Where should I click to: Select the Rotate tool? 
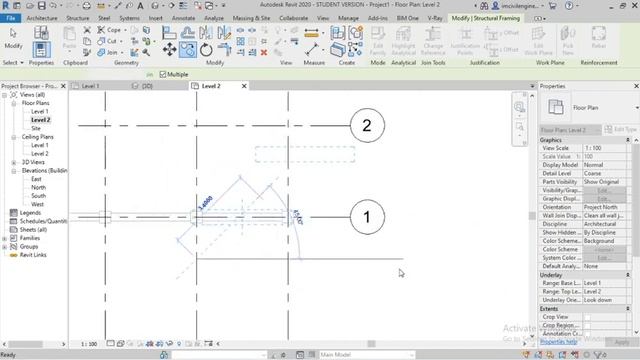pyautogui.click(x=206, y=50)
